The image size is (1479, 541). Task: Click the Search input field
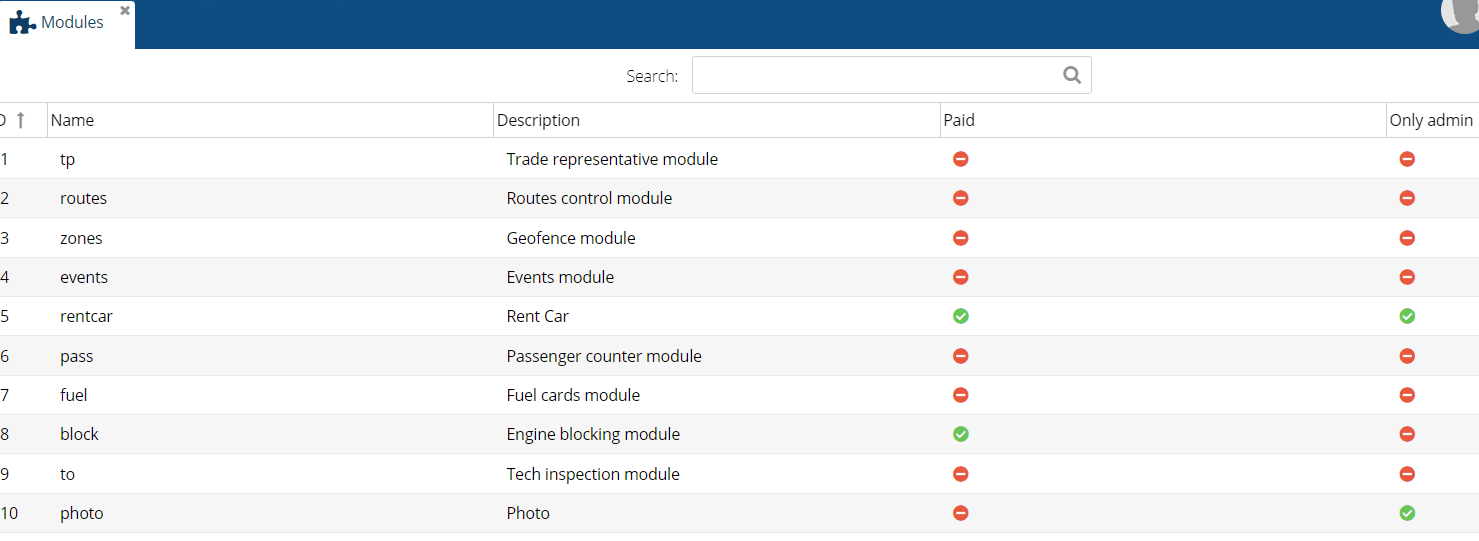875,75
